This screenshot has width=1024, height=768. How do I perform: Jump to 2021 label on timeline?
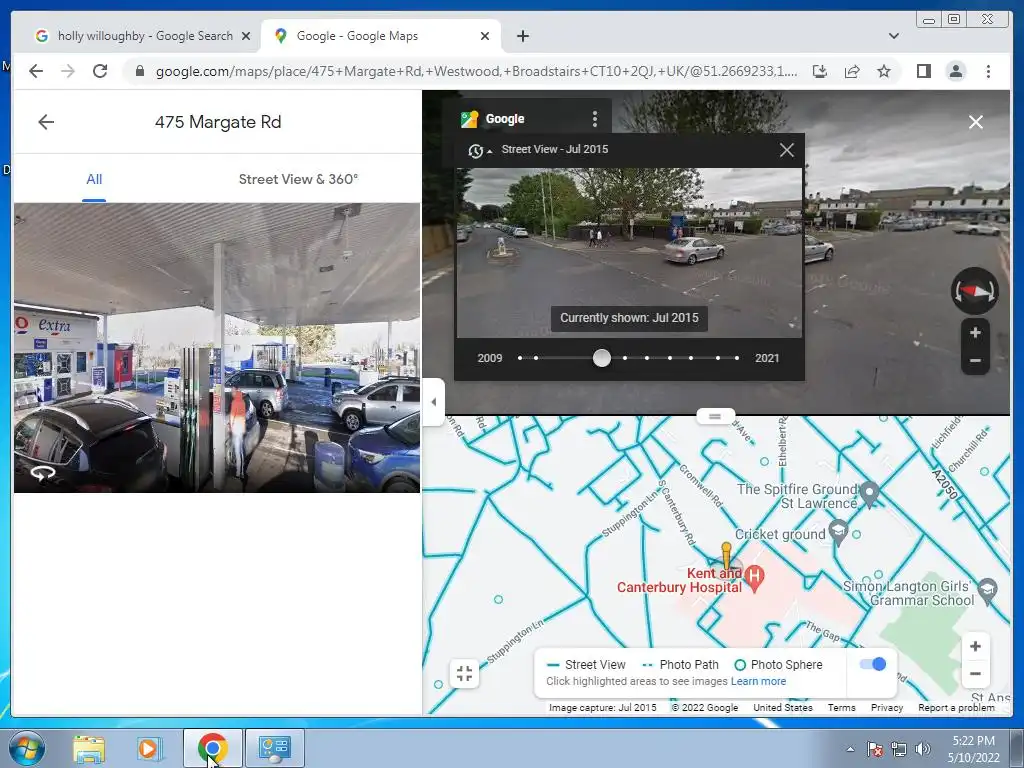tap(767, 358)
